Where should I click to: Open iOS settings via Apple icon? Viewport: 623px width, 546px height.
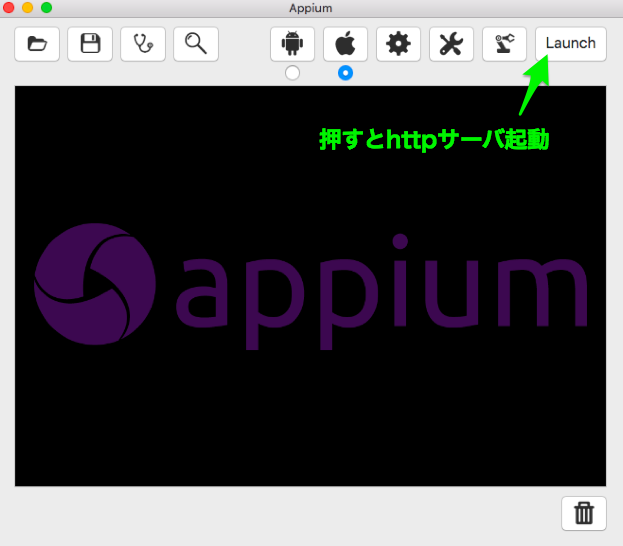click(x=345, y=44)
